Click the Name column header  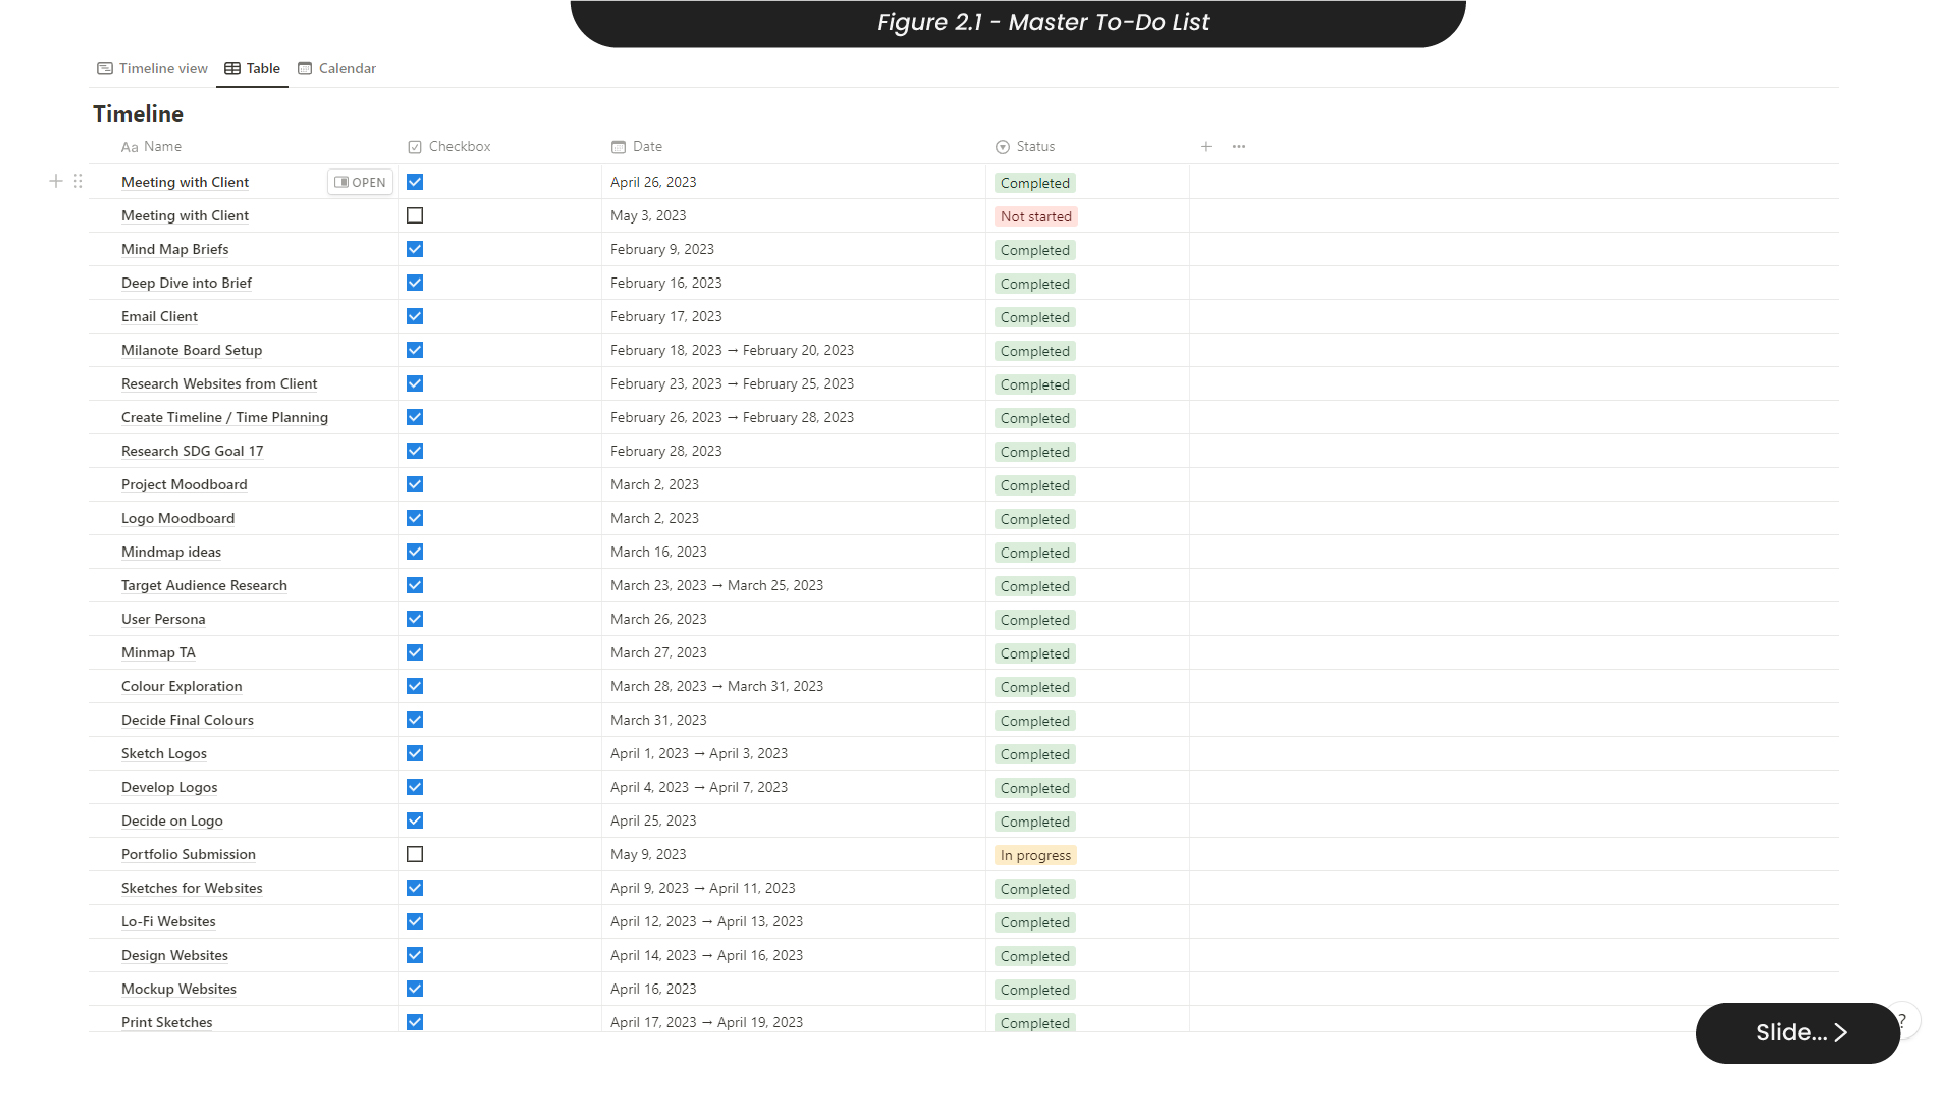point(152,146)
